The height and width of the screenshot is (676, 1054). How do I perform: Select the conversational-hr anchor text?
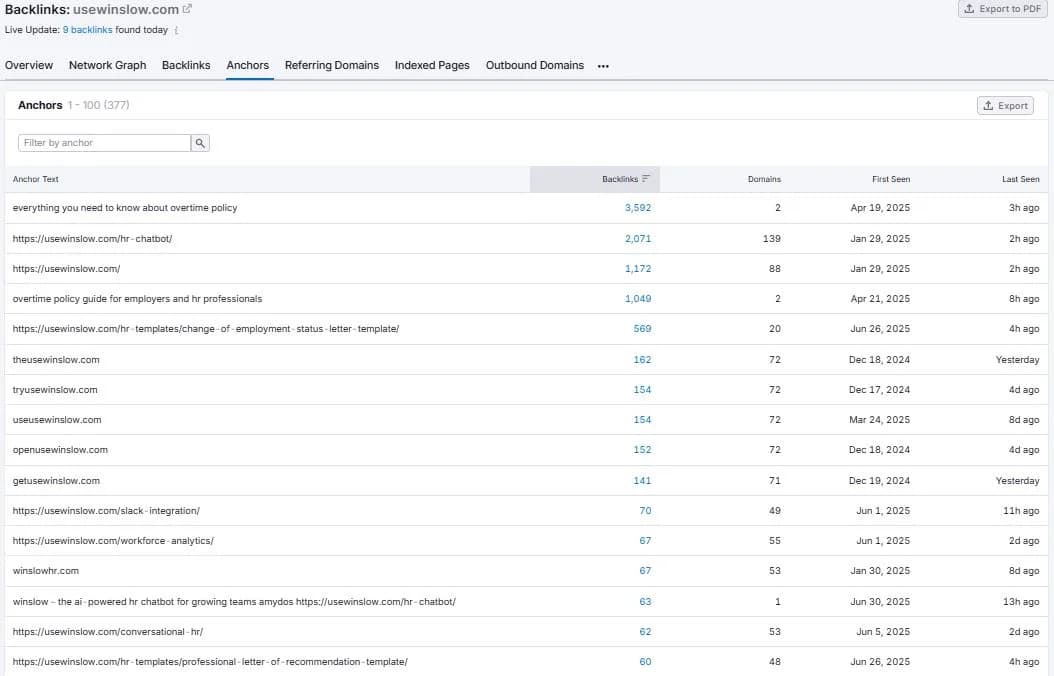point(108,632)
